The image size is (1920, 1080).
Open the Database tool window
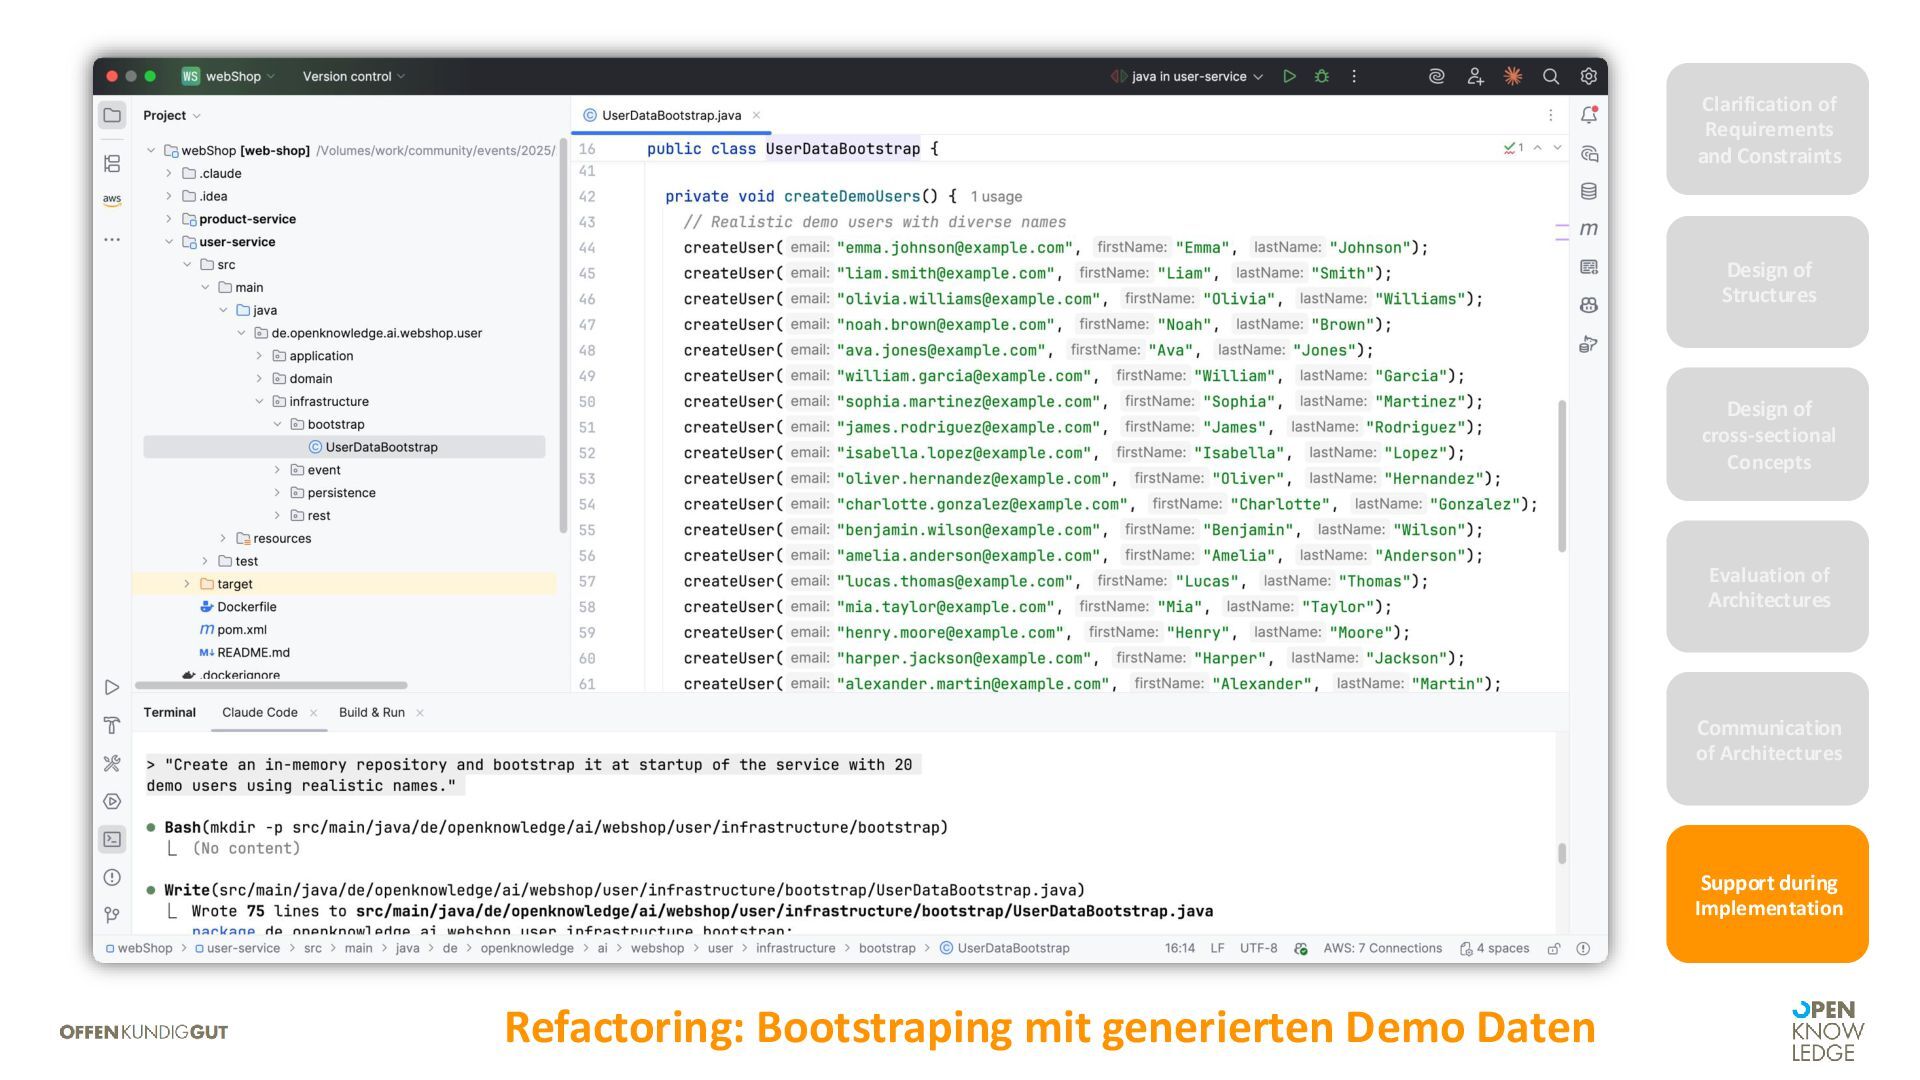1588,191
